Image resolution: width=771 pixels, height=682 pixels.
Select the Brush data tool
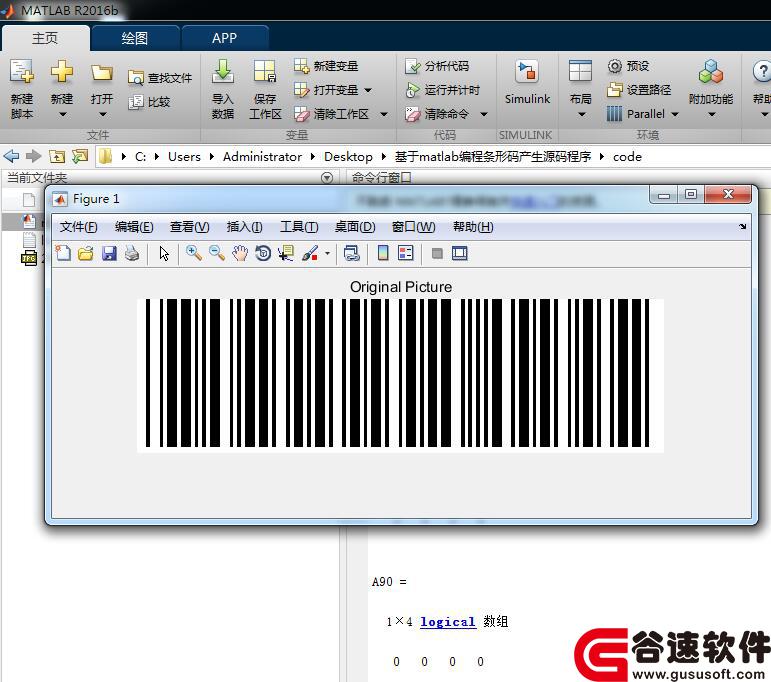310,253
